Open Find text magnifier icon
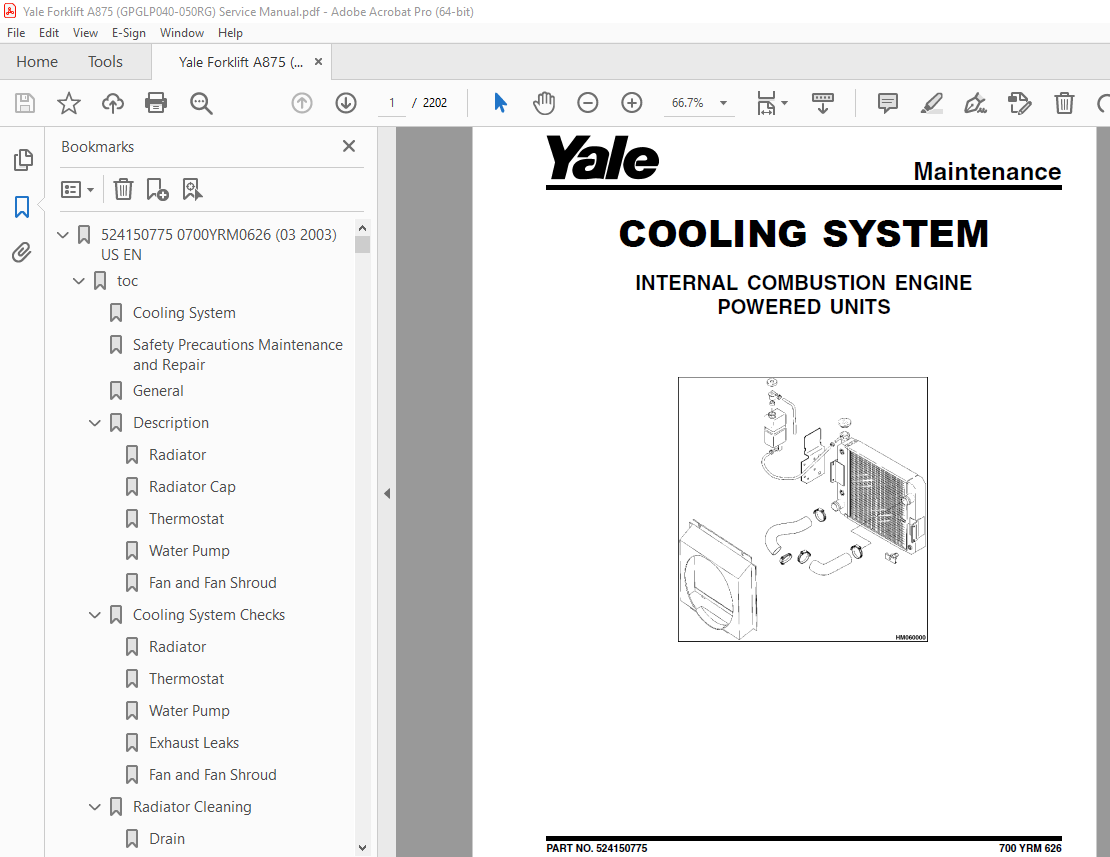Image resolution: width=1110 pixels, height=857 pixels. click(x=201, y=103)
